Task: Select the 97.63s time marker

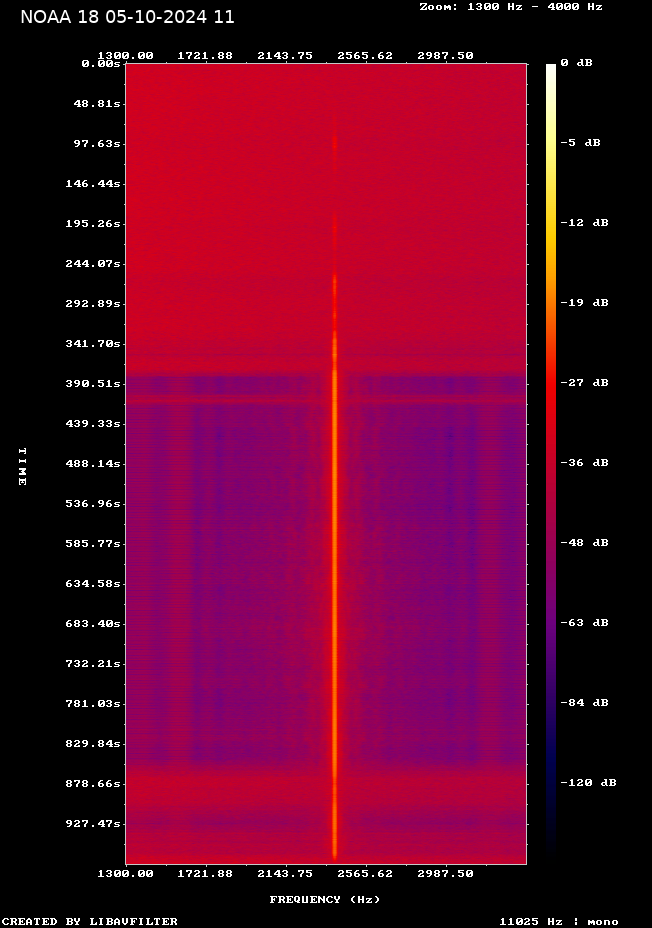Action: pyautogui.click(x=97, y=143)
